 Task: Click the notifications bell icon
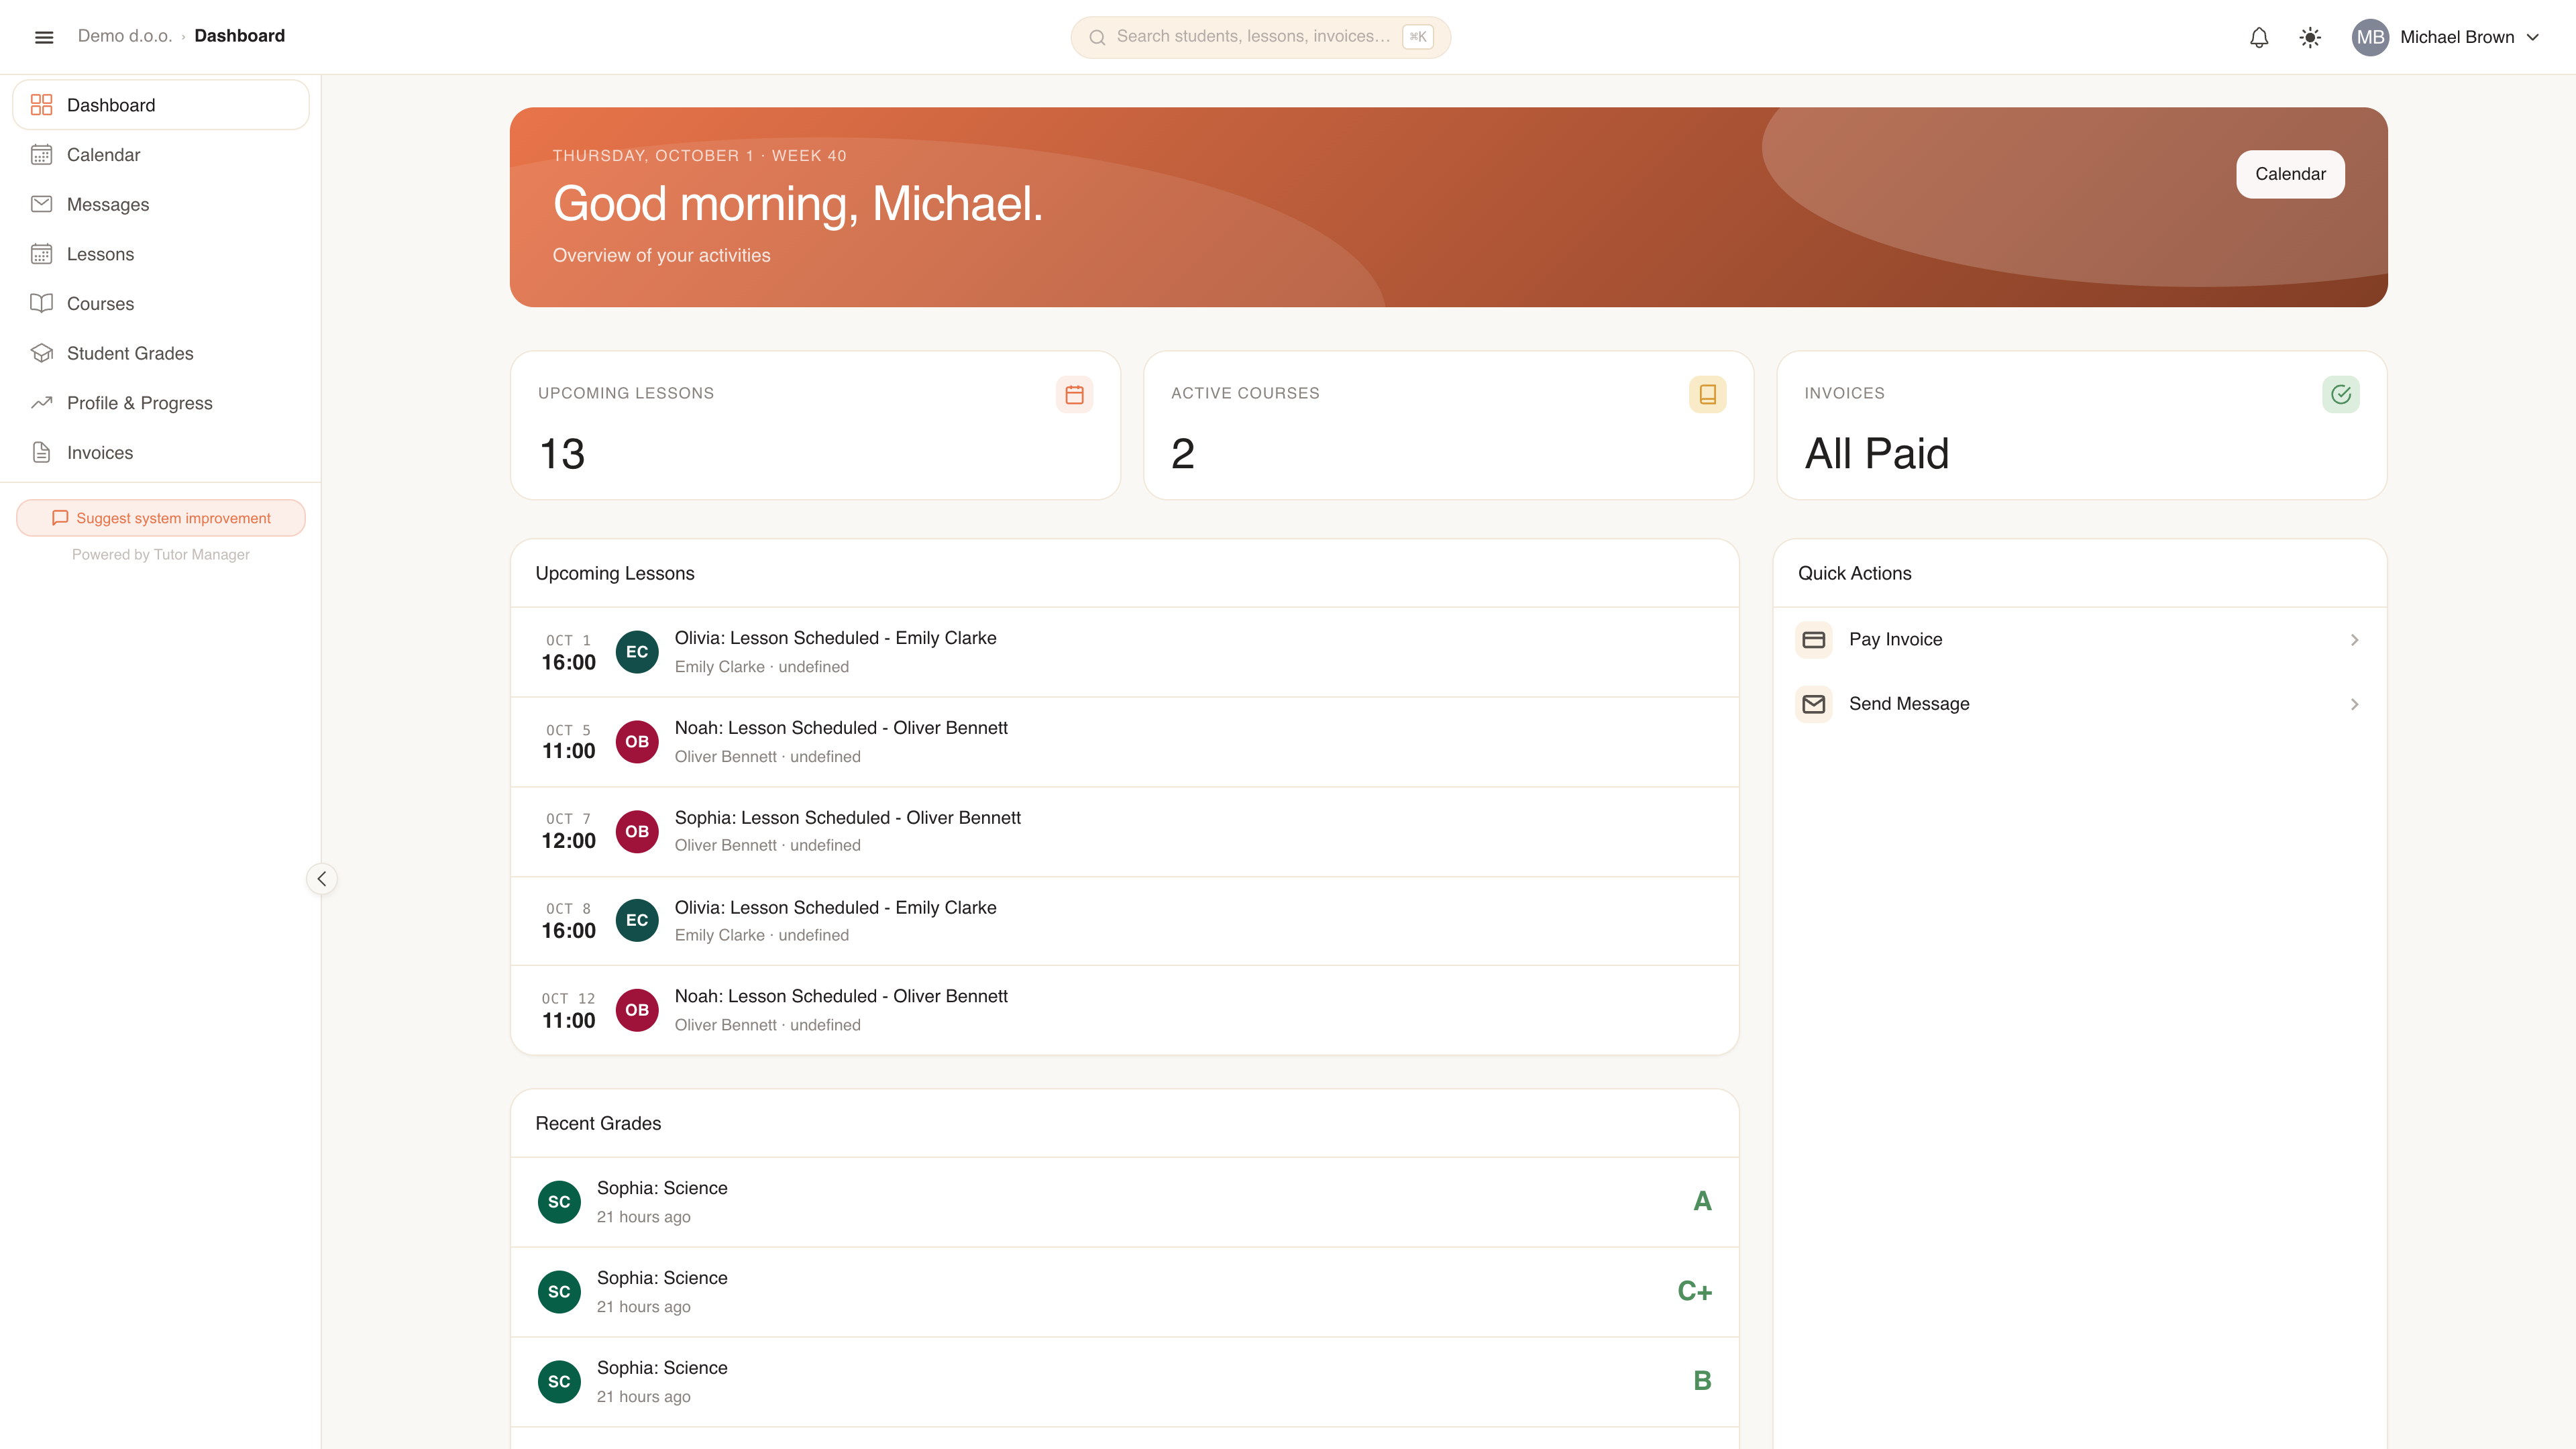pyautogui.click(x=2259, y=37)
